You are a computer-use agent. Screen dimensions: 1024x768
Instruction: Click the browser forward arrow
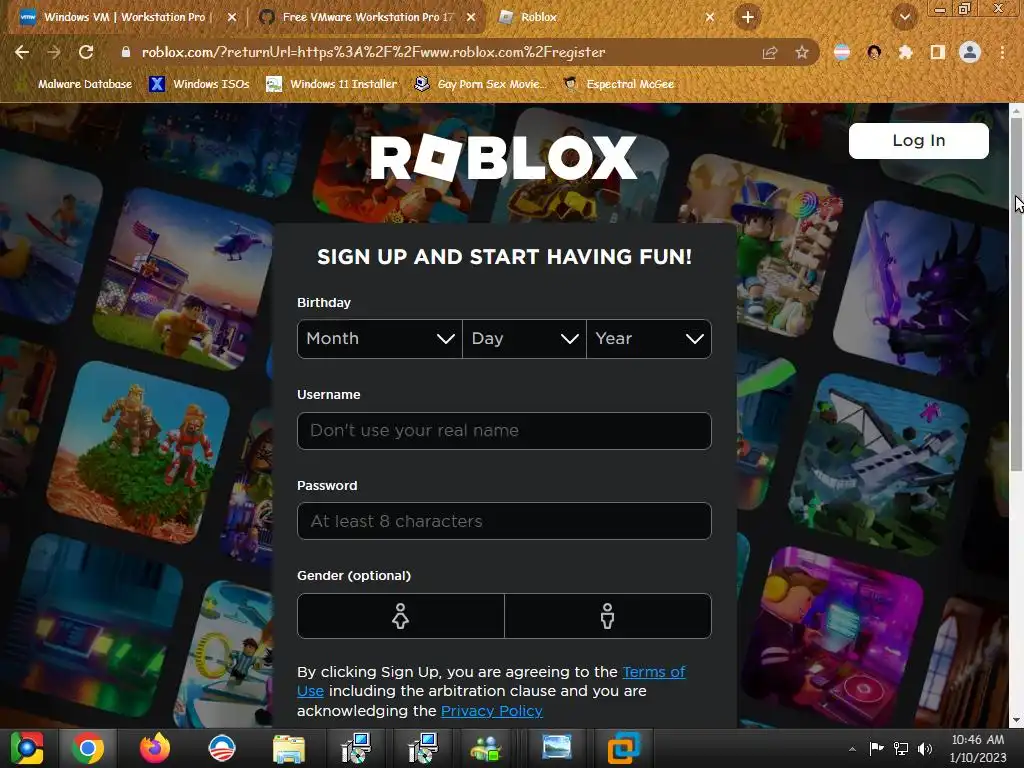point(54,52)
